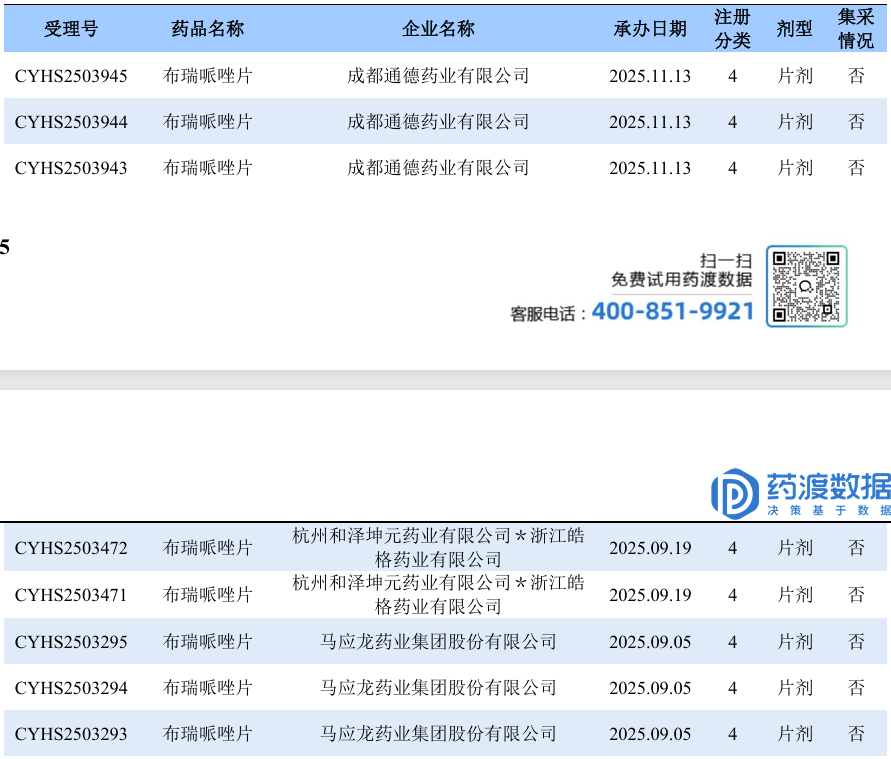Viewport: 891px width, 759px height.
Task: Select acceptance number CYHS2503945
Action: (71, 76)
